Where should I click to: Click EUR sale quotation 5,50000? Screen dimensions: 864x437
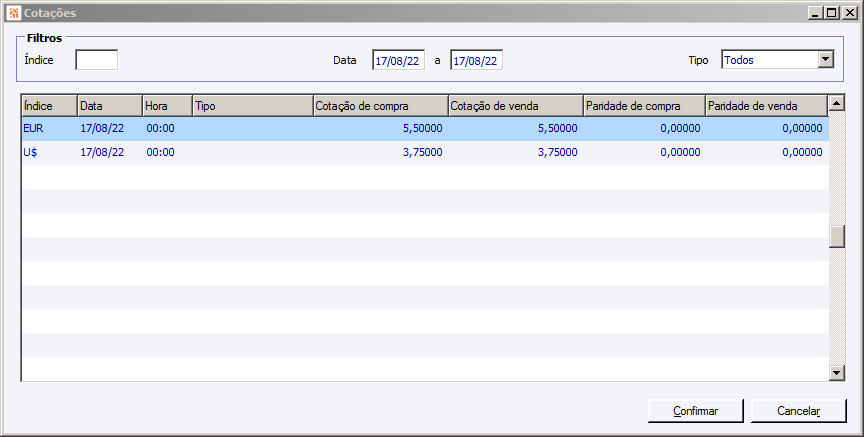click(558, 128)
